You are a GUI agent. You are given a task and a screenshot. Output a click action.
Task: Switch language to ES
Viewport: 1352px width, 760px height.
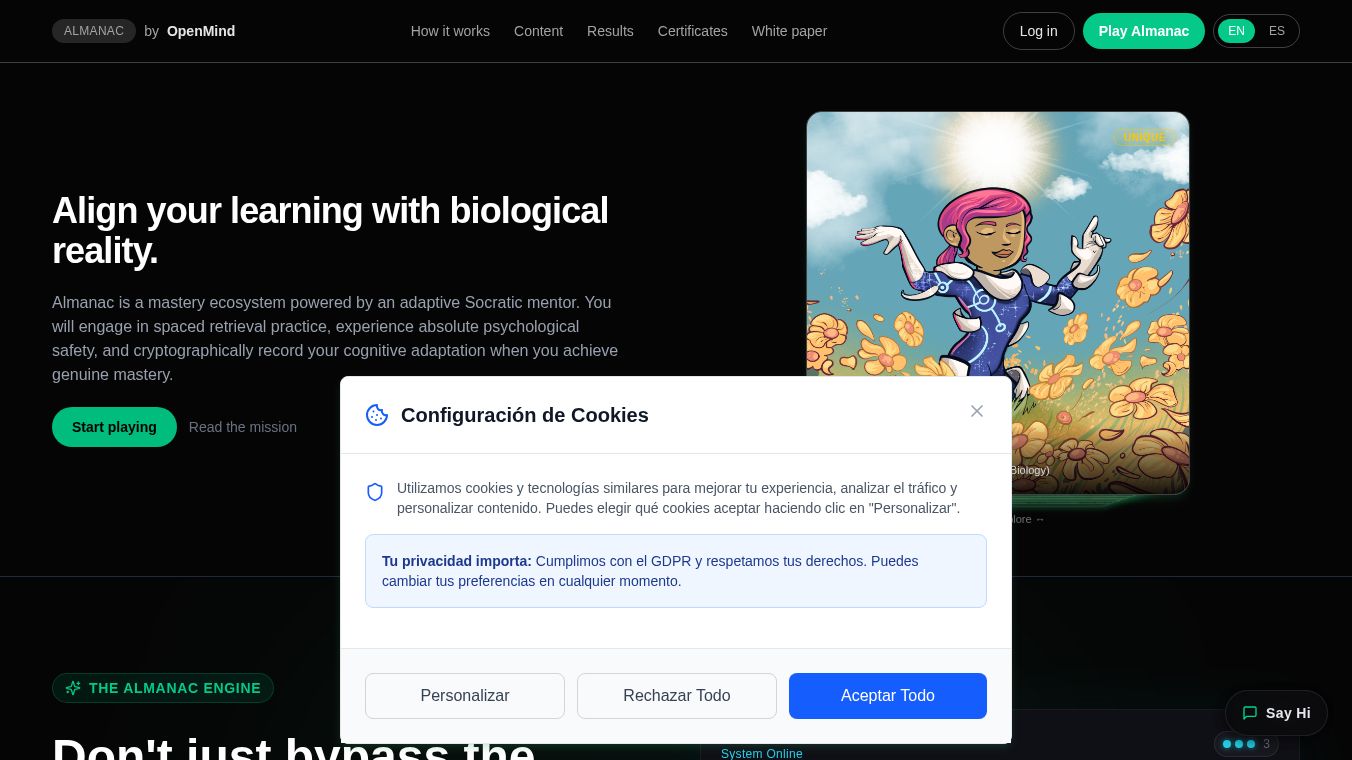pos(1277,31)
